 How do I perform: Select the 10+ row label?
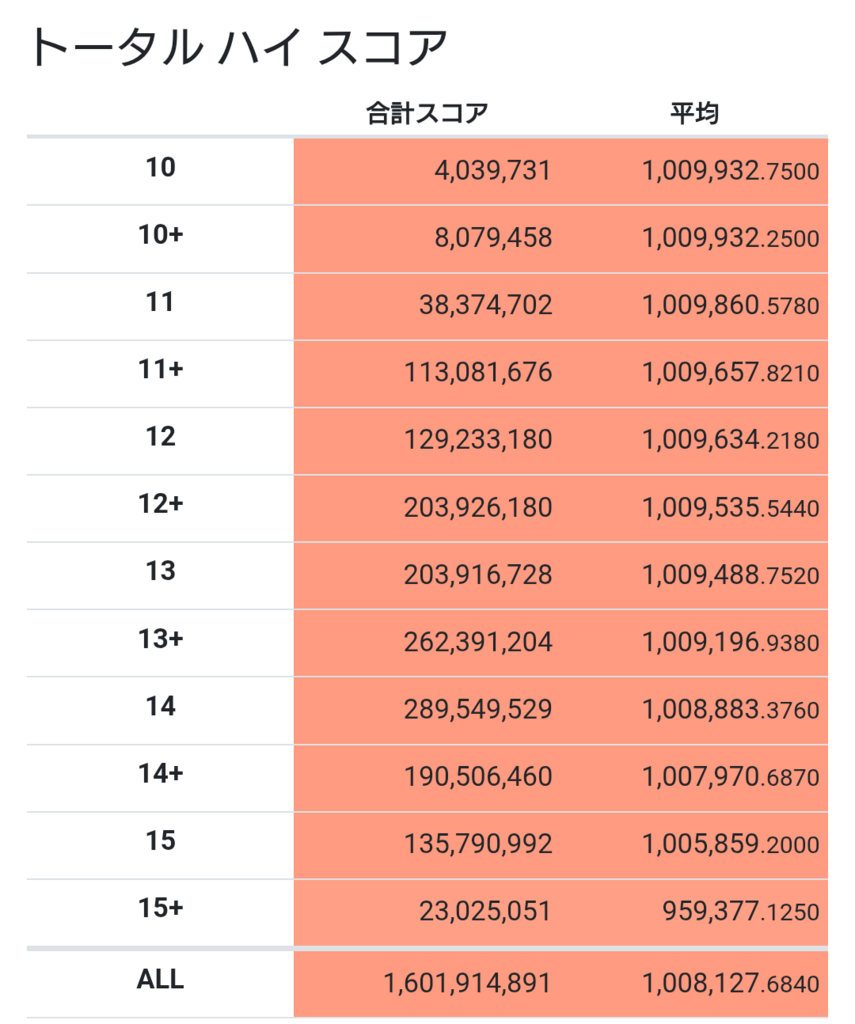pyautogui.click(x=161, y=235)
